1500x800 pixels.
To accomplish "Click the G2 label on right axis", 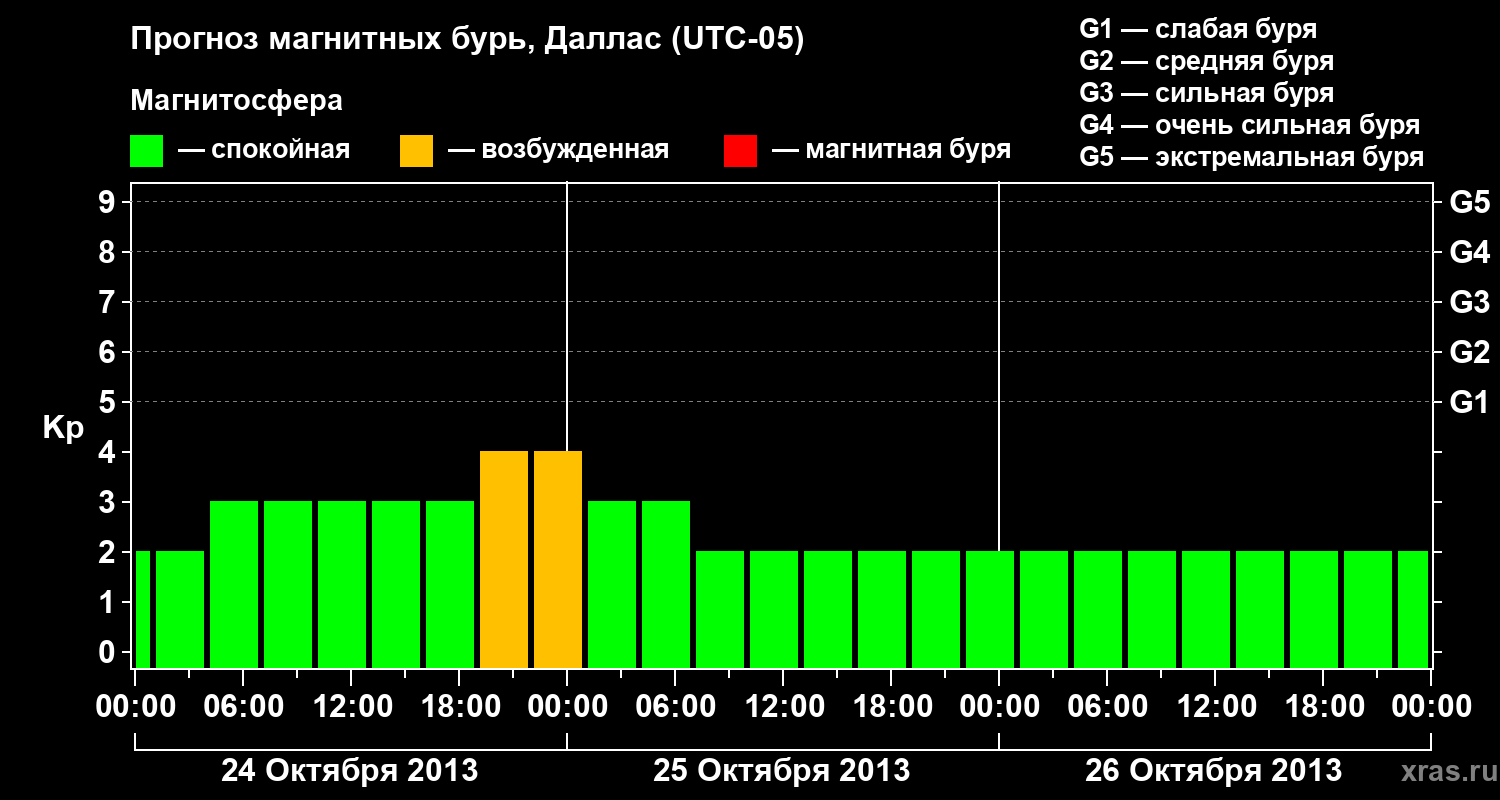I will tap(1469, 352).
